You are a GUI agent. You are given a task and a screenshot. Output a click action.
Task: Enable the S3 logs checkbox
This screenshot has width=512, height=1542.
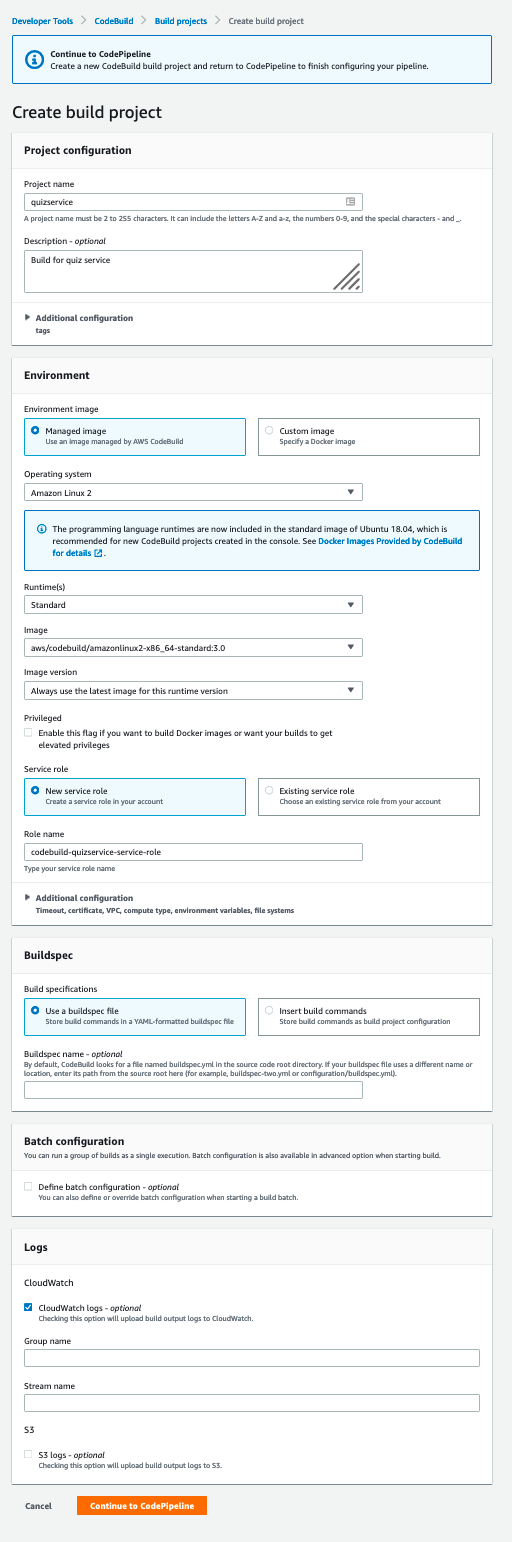point(28,1454)
